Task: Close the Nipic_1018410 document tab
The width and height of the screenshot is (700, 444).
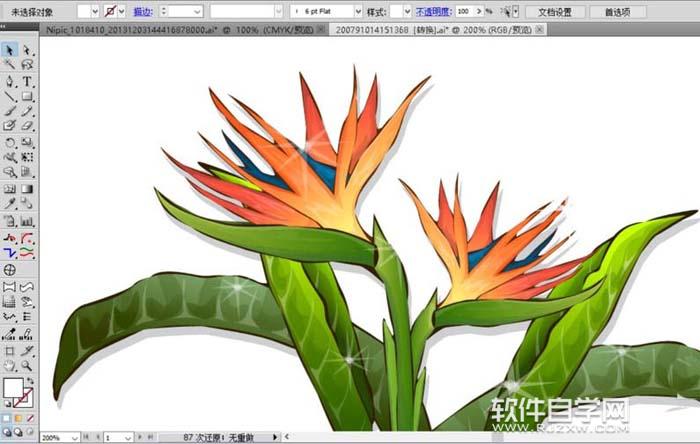Action: pos(320,29)
